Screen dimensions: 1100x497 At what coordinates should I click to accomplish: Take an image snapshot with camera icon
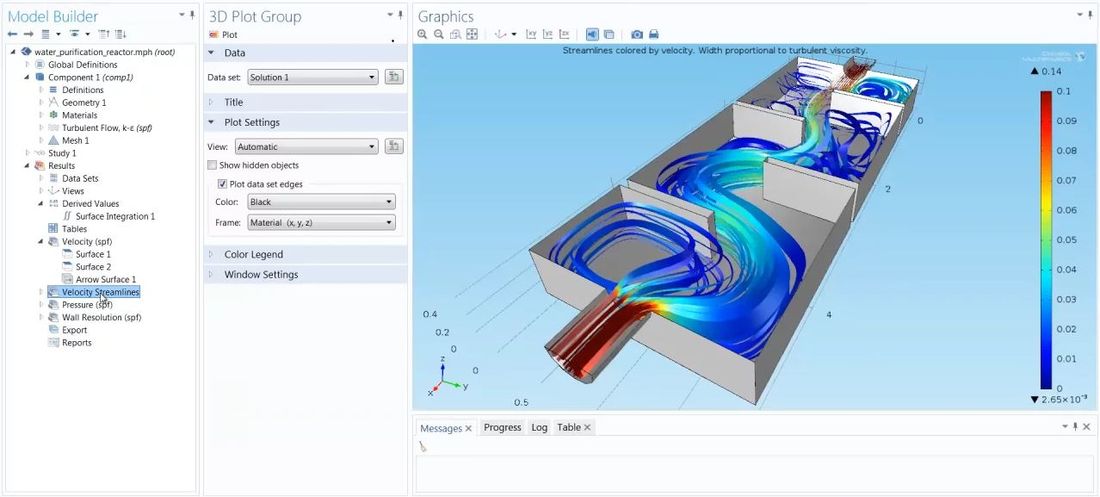pos(637,34)
